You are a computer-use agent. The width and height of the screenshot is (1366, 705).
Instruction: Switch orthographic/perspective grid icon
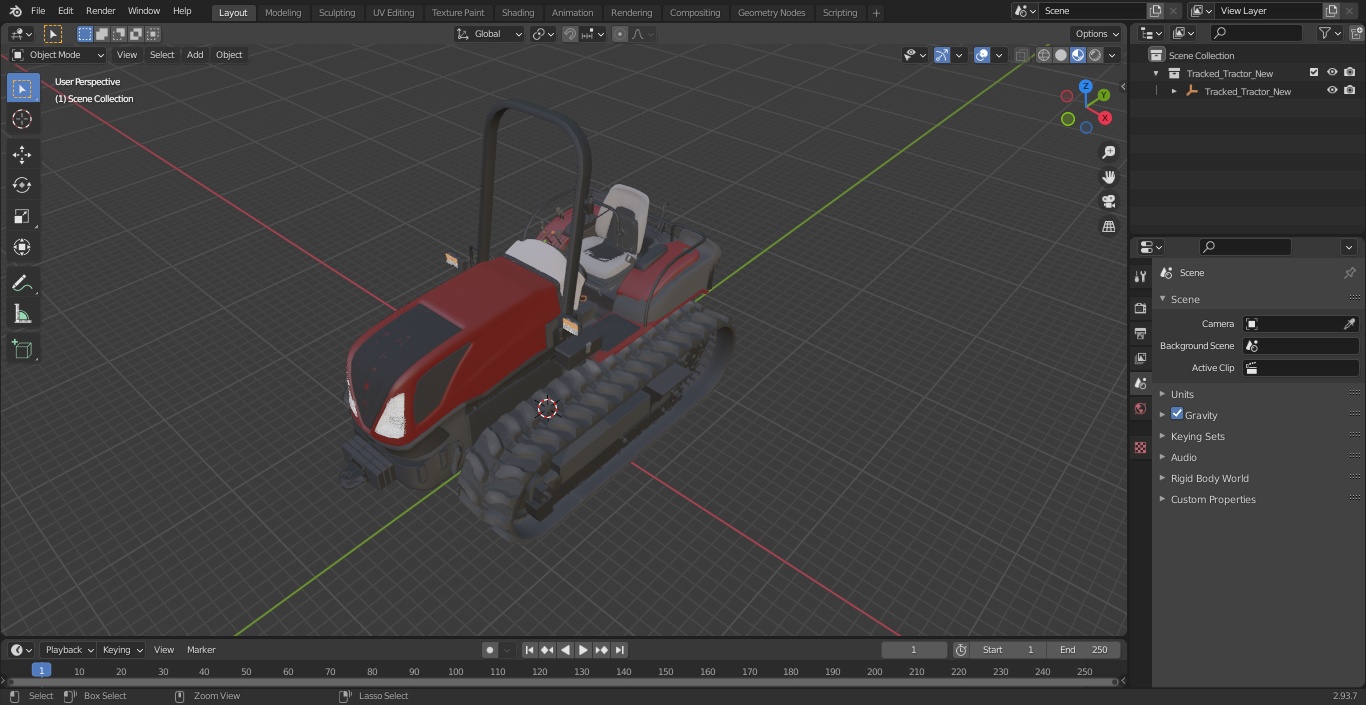point(1108,227)
